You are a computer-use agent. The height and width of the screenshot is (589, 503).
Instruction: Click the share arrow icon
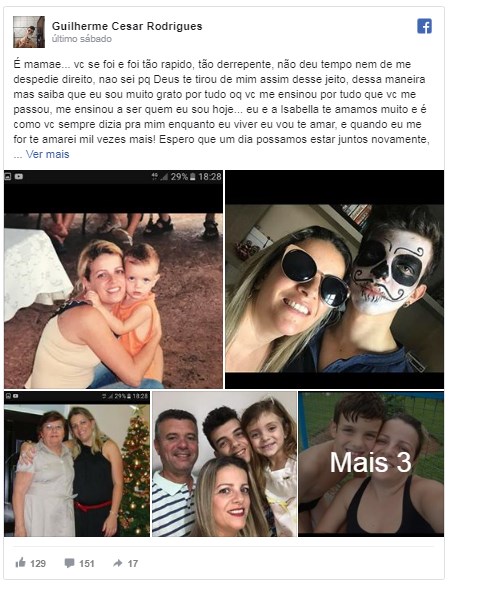pos(118,563)
